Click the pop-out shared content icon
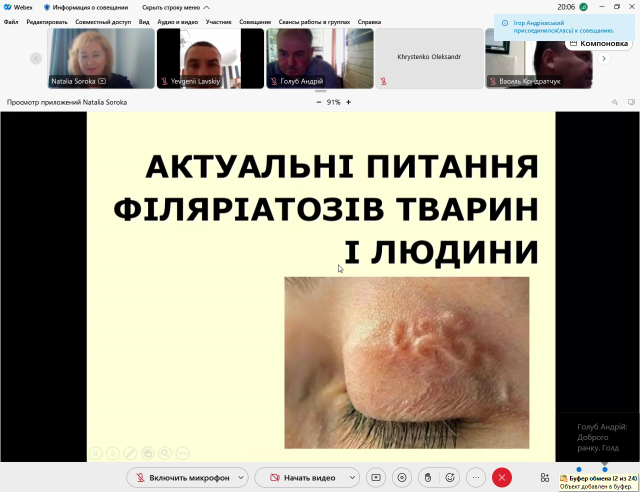Image resolution: width=640 pixels, height=492 pixels. 631,102
